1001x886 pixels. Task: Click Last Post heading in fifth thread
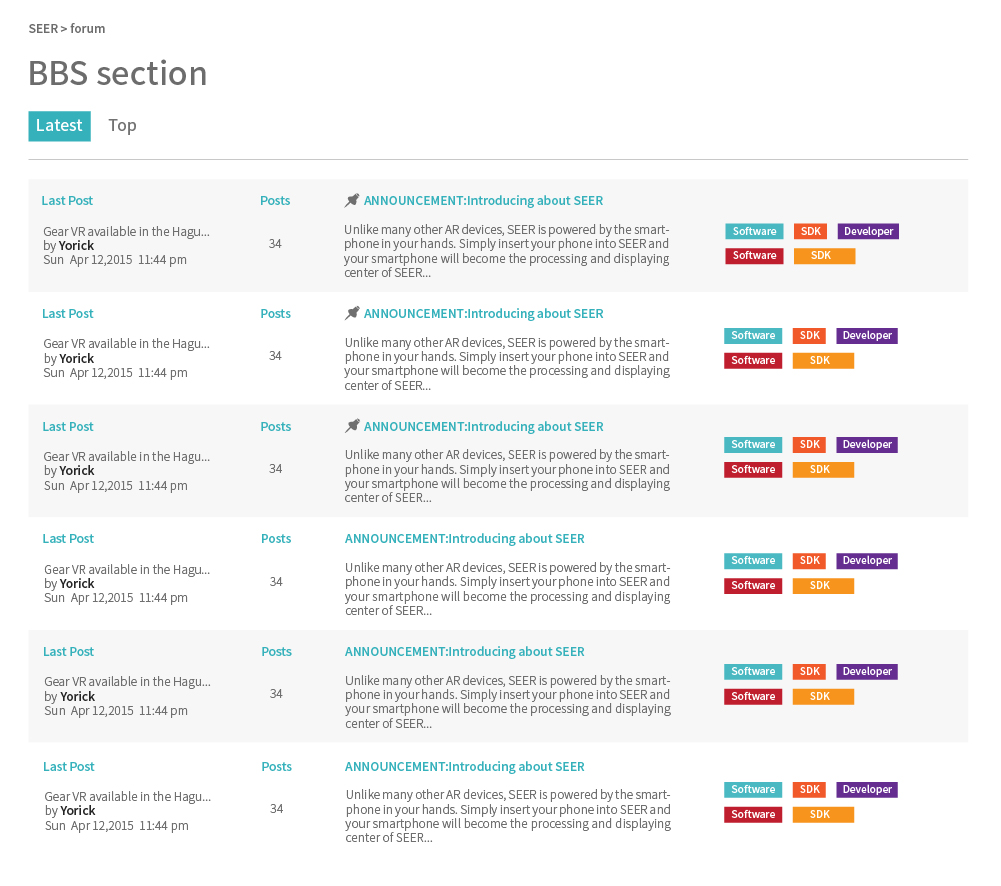pyautogui.click(x=68, y=652)
